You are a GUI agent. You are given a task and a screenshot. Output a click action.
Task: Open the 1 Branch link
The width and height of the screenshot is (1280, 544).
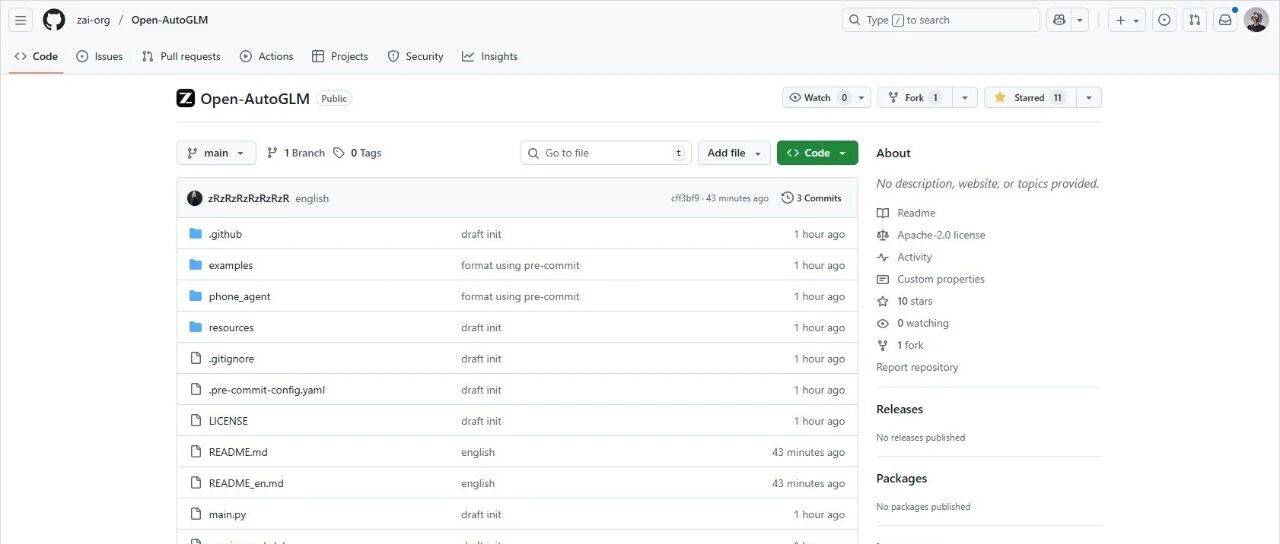(296, 153)
